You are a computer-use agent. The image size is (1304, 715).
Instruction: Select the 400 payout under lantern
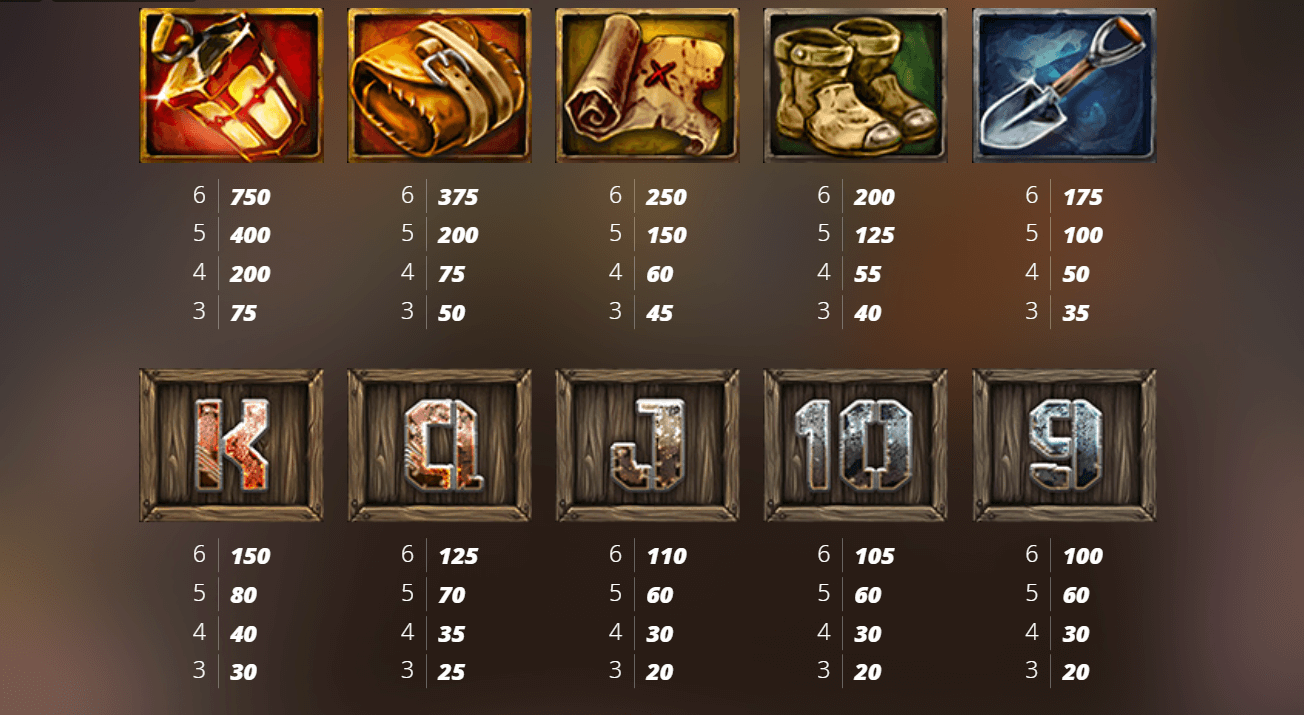tap(250, 236)
